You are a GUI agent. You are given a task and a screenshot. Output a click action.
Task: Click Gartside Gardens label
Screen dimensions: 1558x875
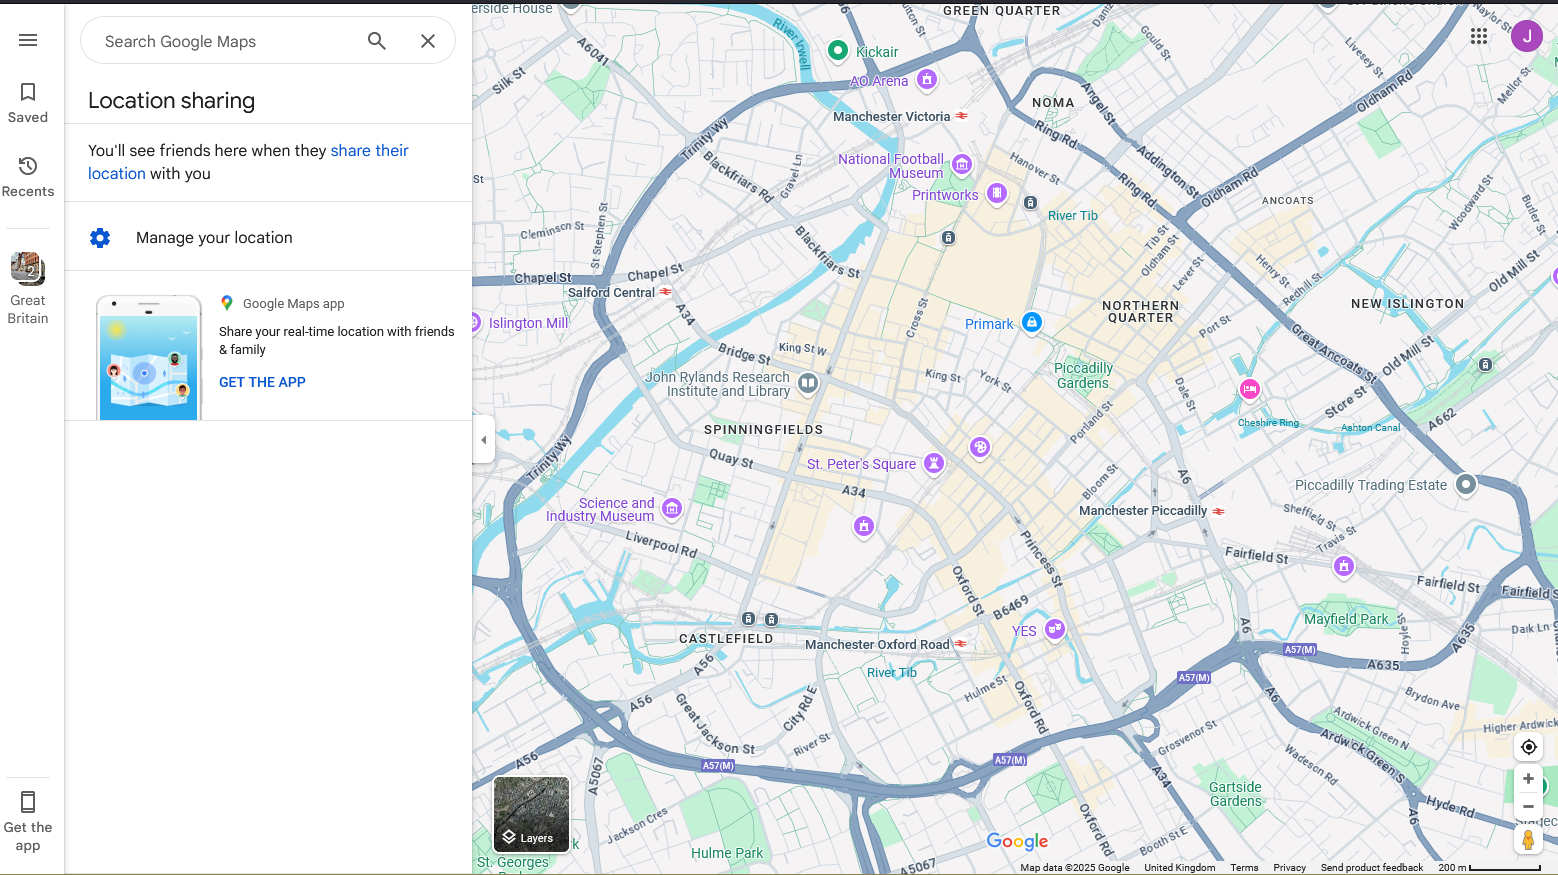tap(1236, 794)
